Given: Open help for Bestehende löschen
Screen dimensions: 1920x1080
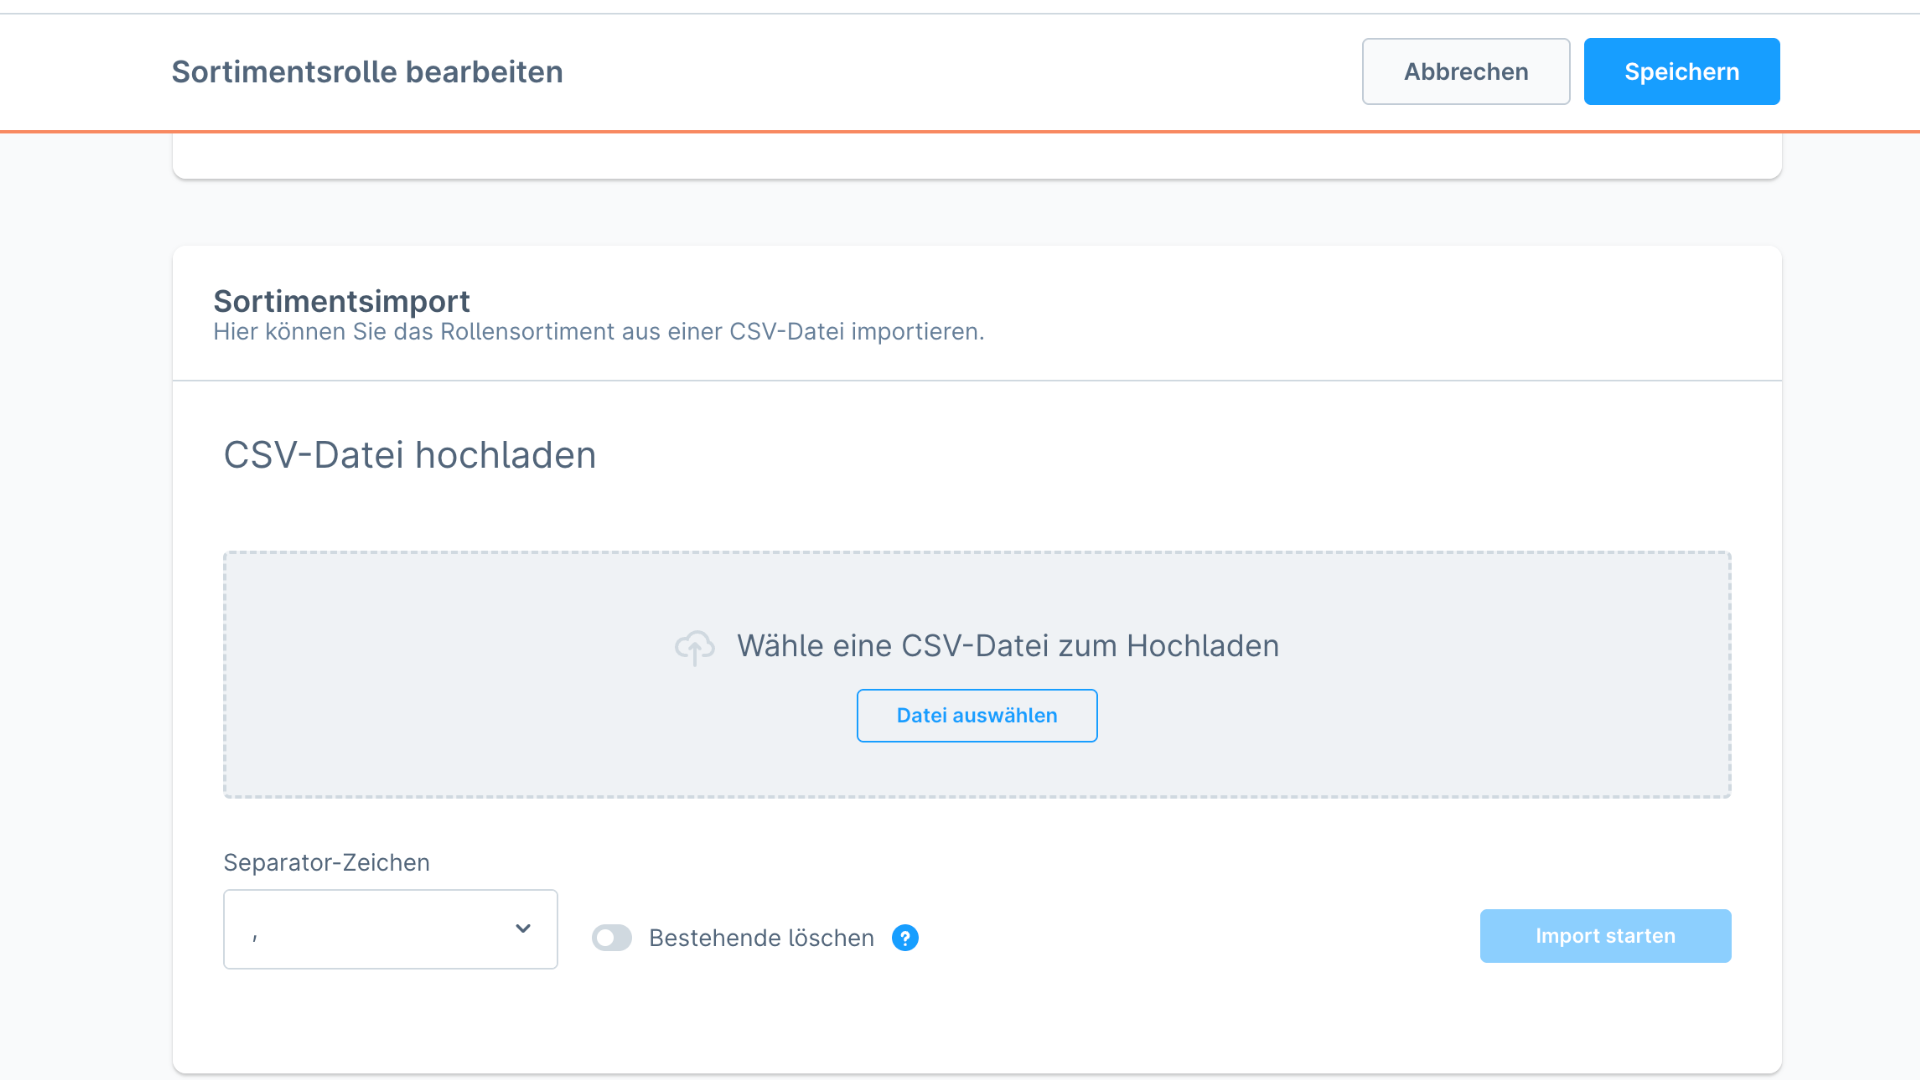Looking at the screenshot, I should 905,938.
